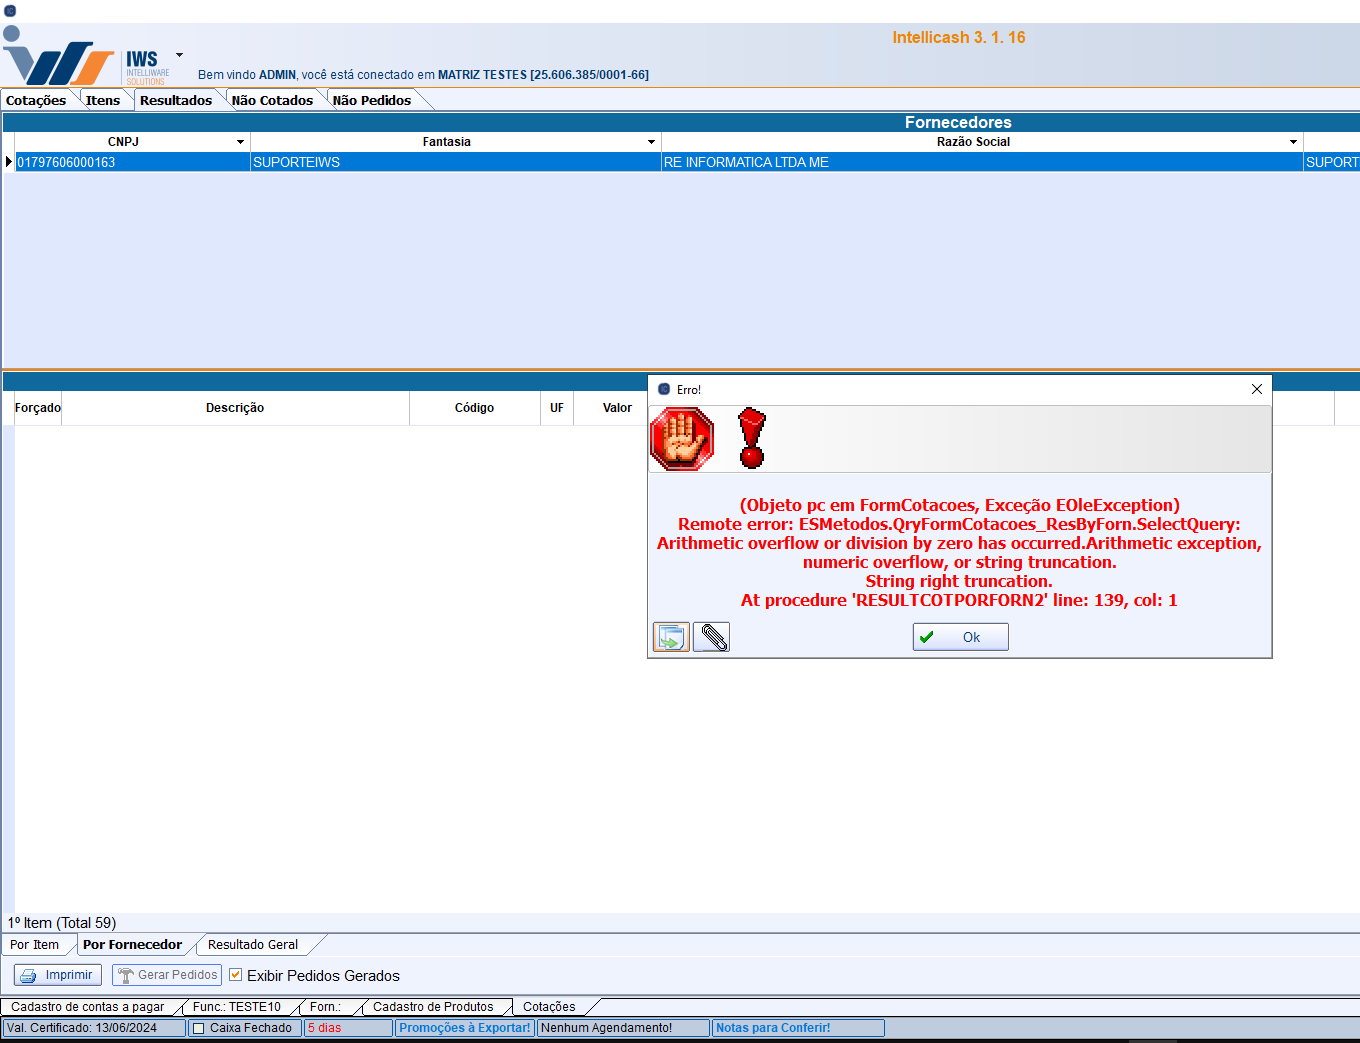The height and width of the screenshot is (1043, 1360).
Task: Expand the dropdown arrow beside IWS logo
Action: coord(180,55)
